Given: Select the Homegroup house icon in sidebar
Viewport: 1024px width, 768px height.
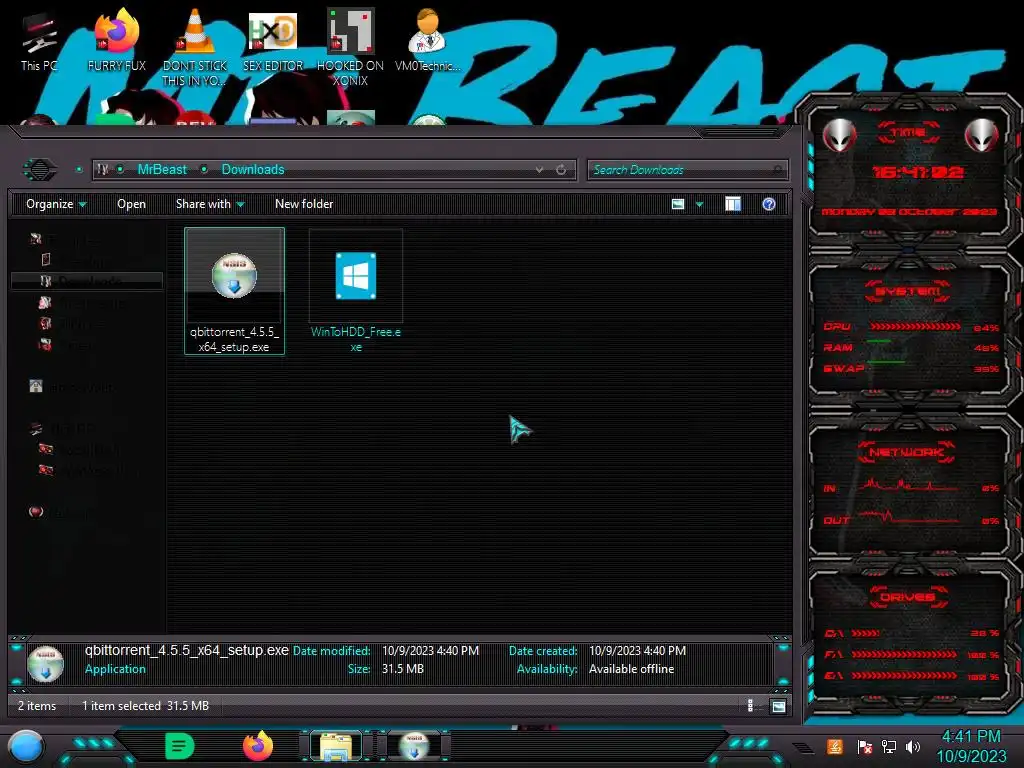Looking at the screenshot, I should point(36,387).
